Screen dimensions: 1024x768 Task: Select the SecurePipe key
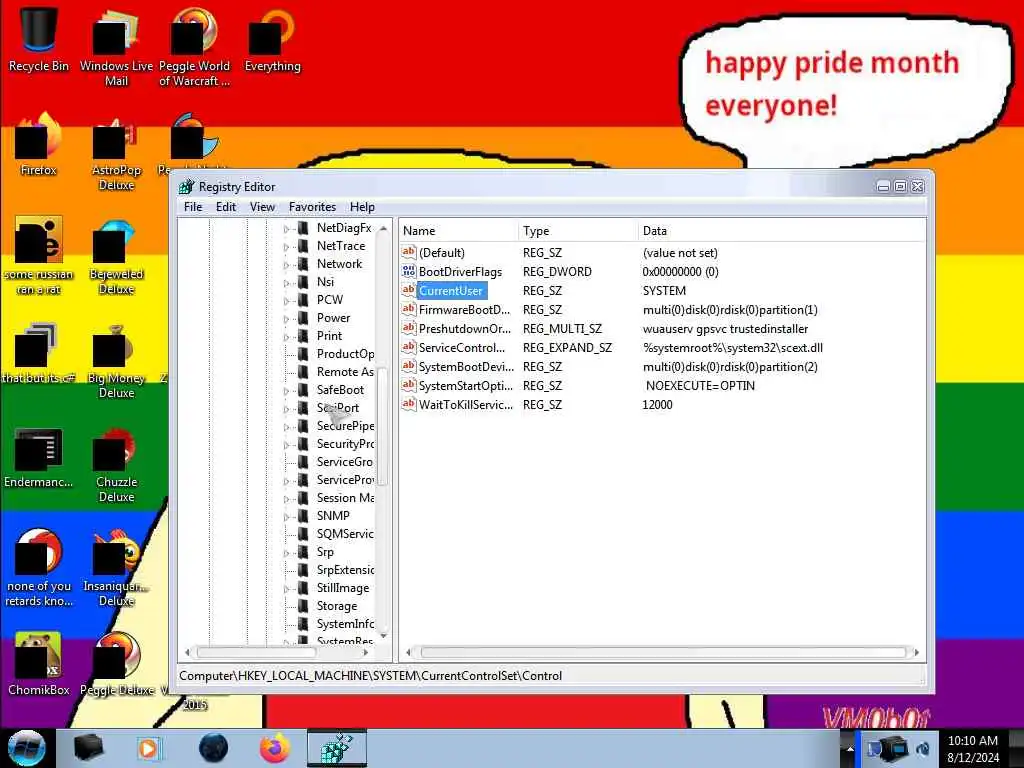click(x=345, y=426)
